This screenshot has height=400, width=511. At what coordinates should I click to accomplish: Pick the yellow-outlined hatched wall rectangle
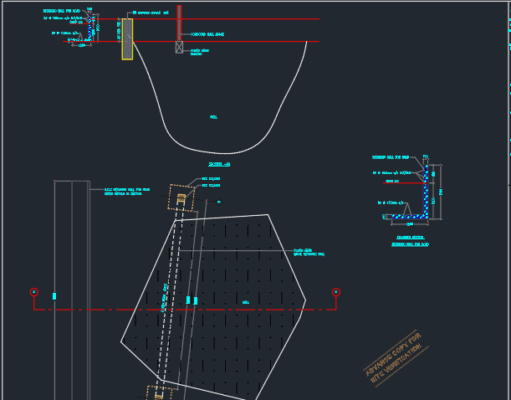click(x=127, y=39)
